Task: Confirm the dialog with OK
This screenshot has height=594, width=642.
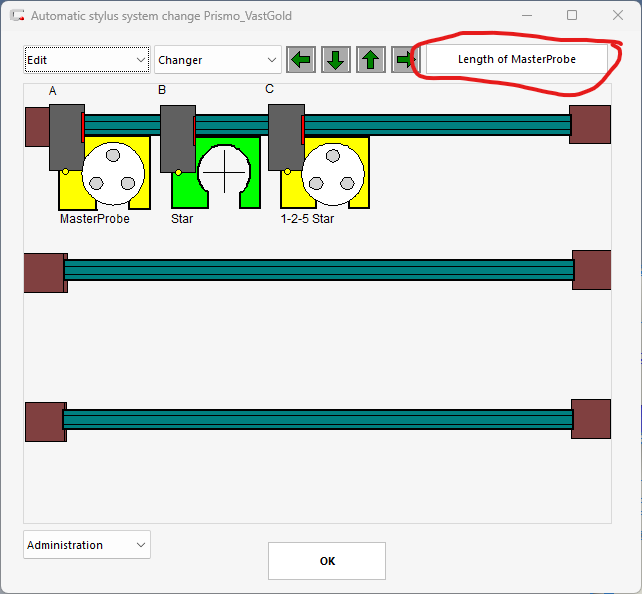Action: [327, 561]
